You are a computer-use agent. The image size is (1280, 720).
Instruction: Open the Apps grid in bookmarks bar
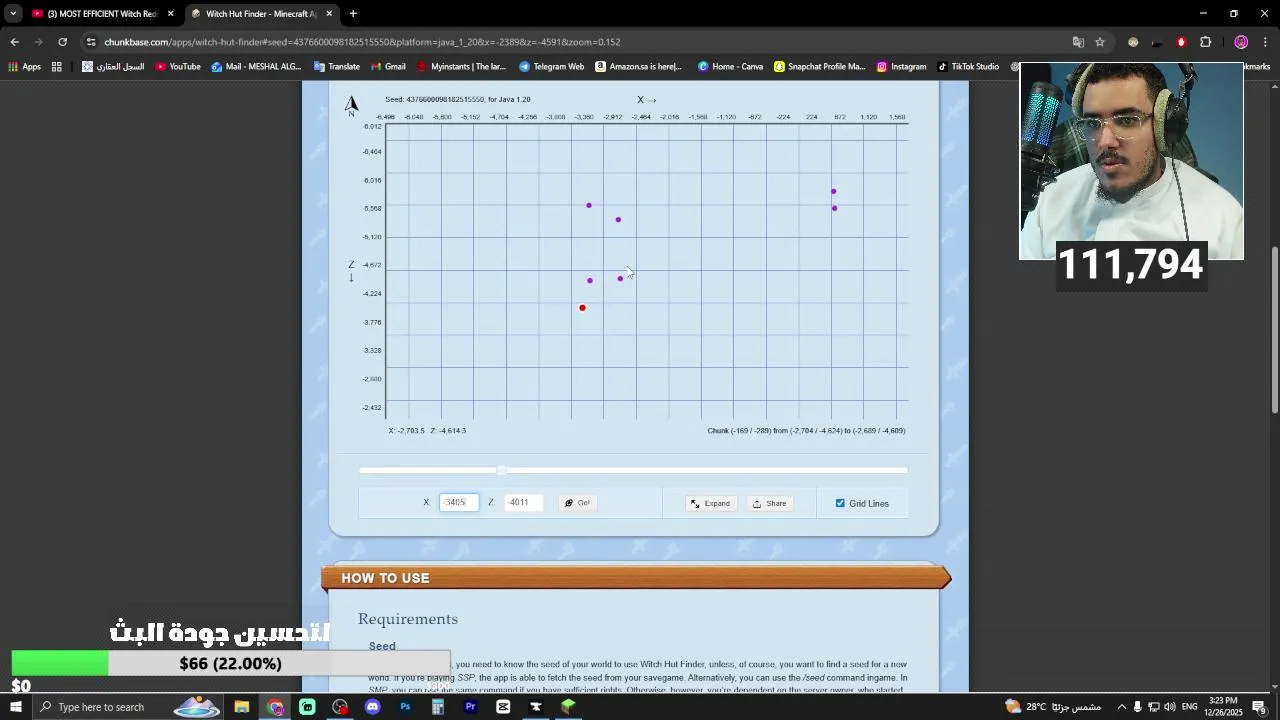24,67
